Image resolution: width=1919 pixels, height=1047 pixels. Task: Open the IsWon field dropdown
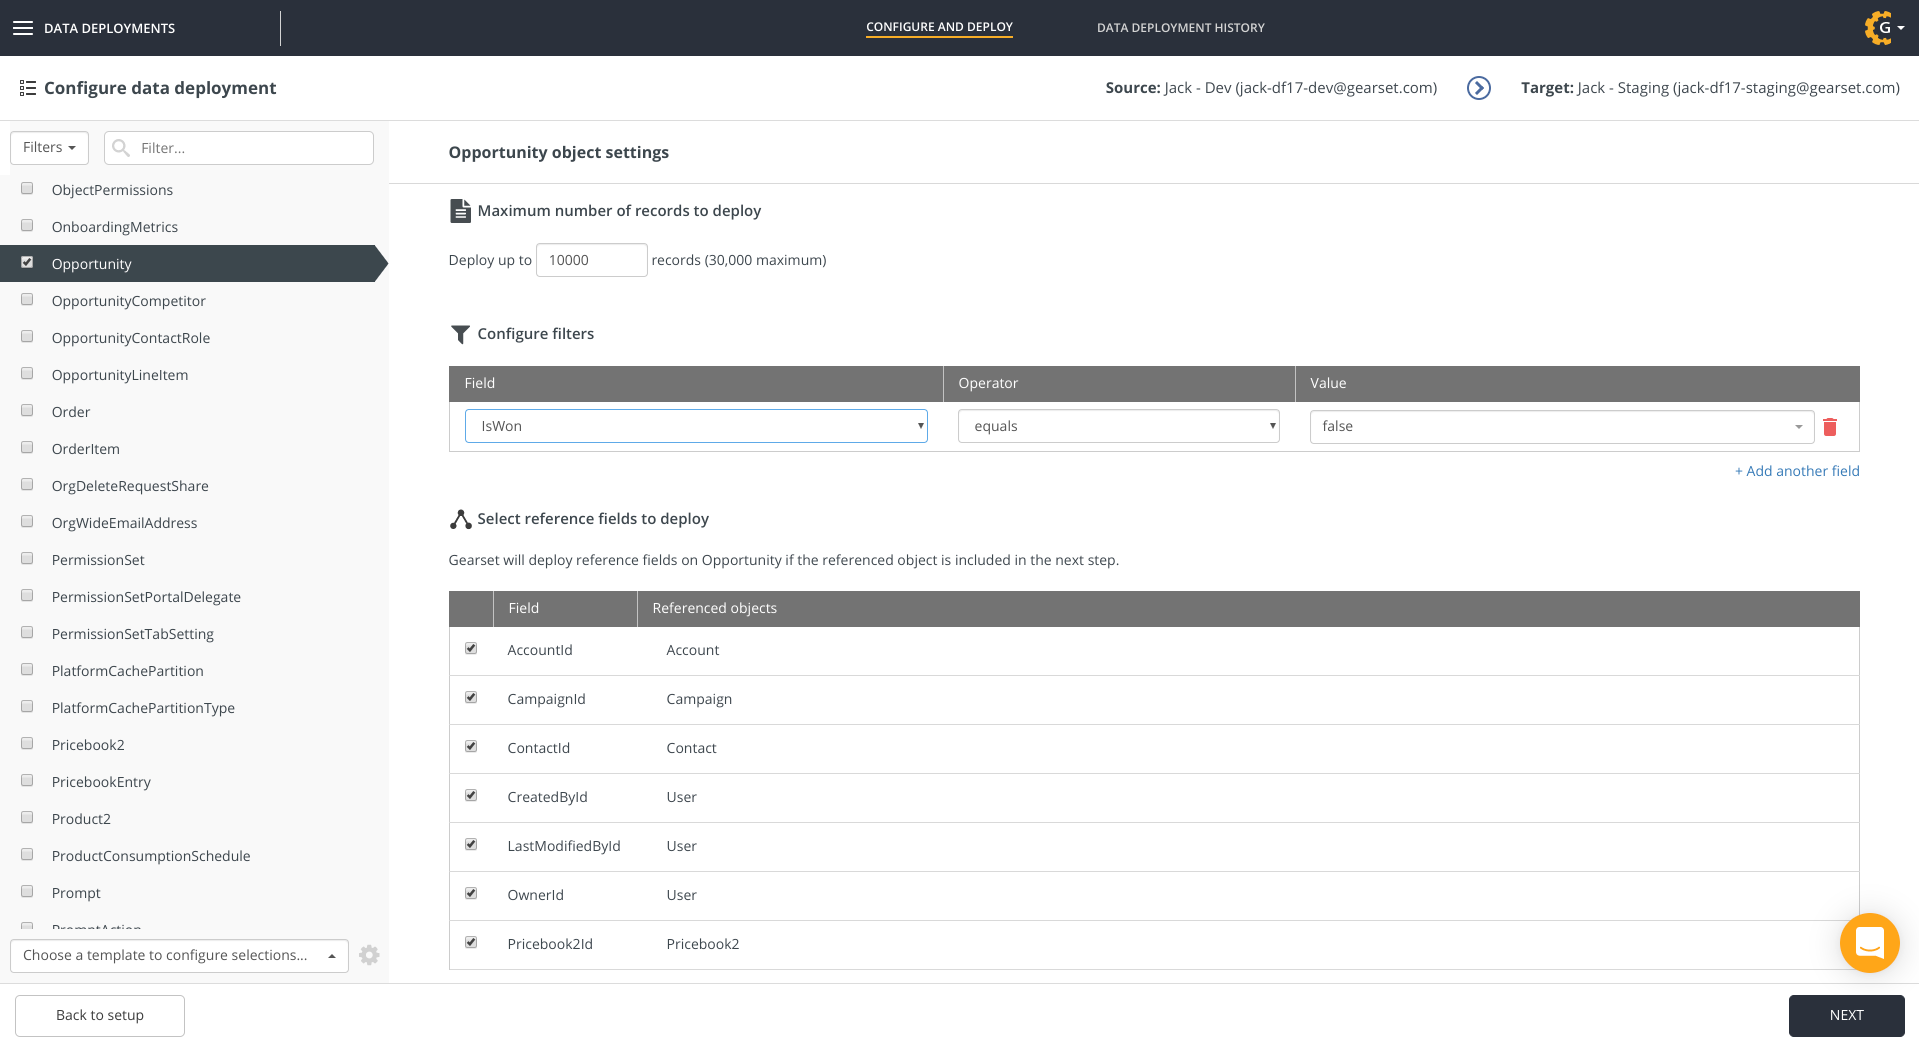tap(696, 426)
